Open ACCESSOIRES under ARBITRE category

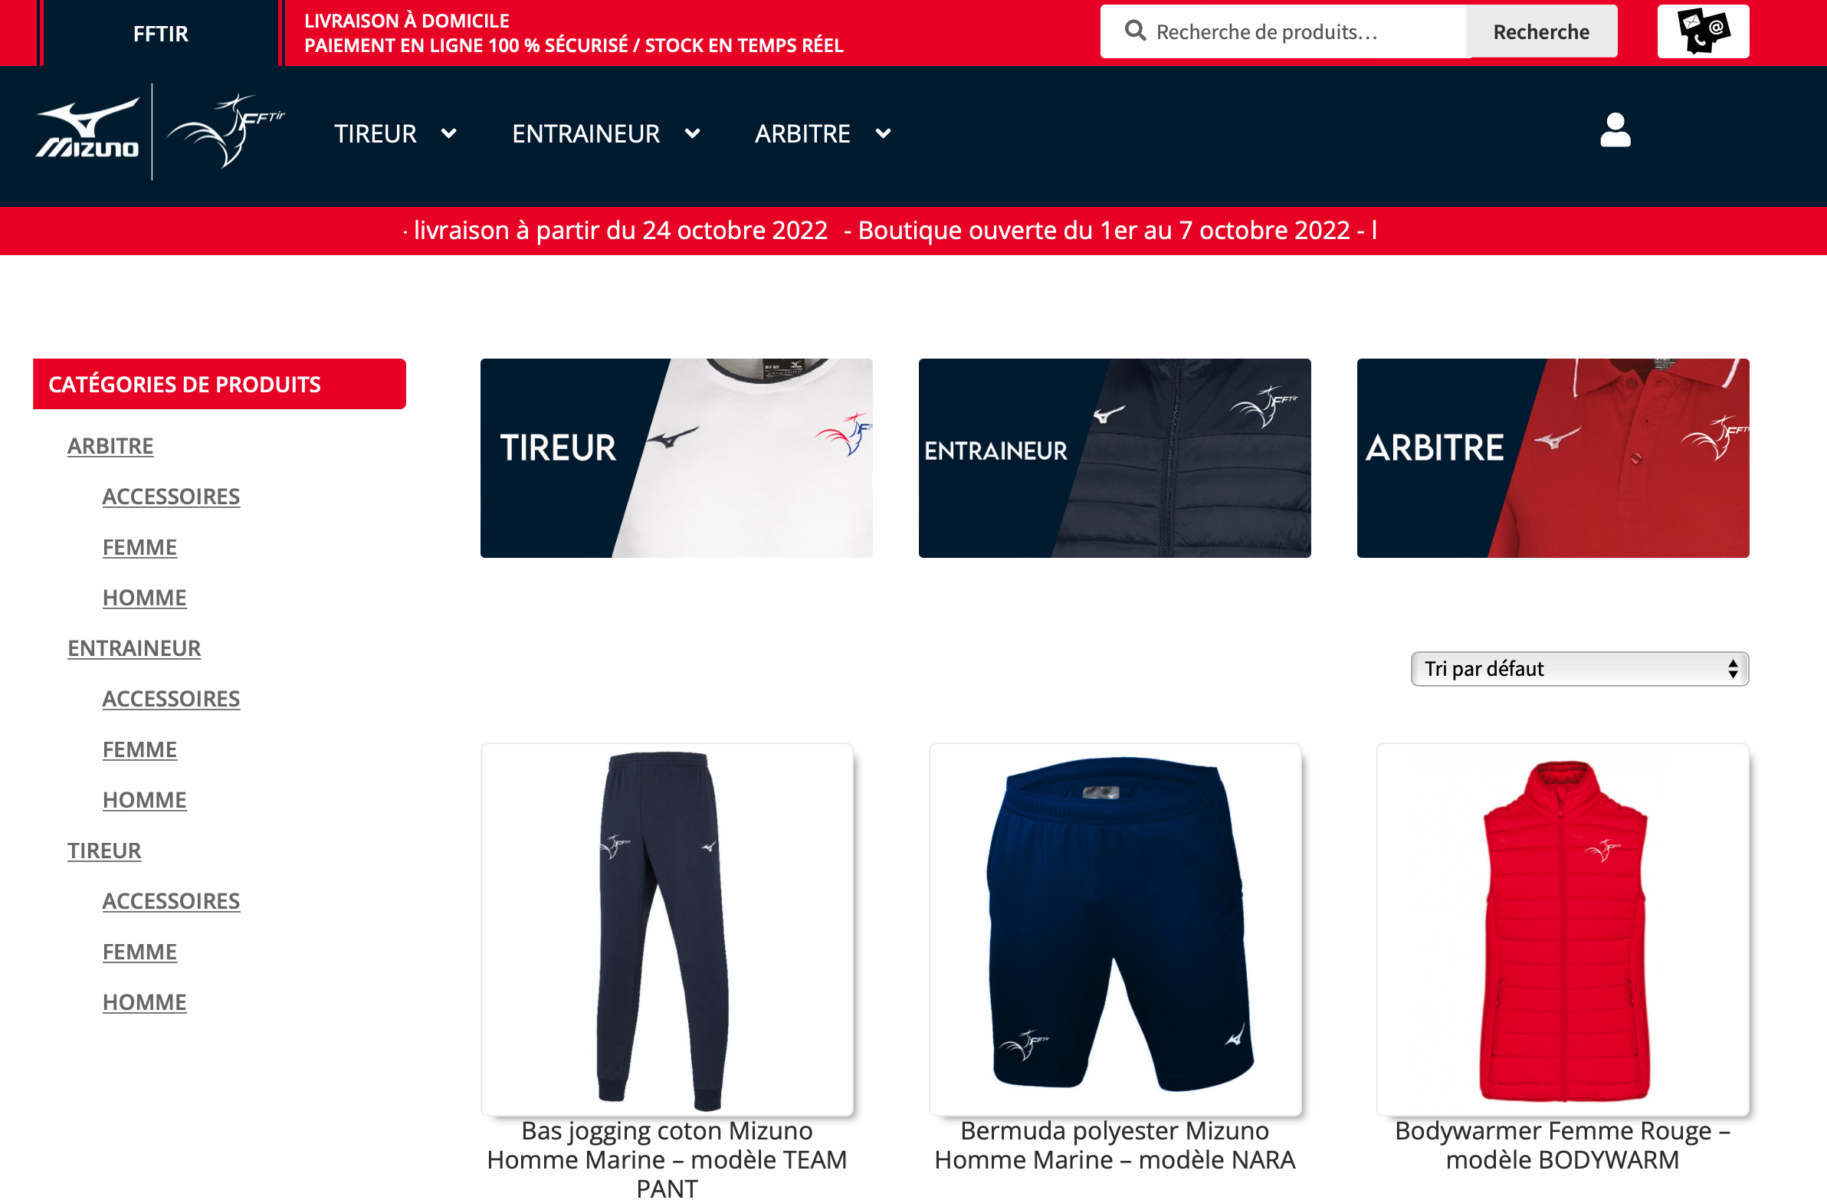[x=171, y=496]
